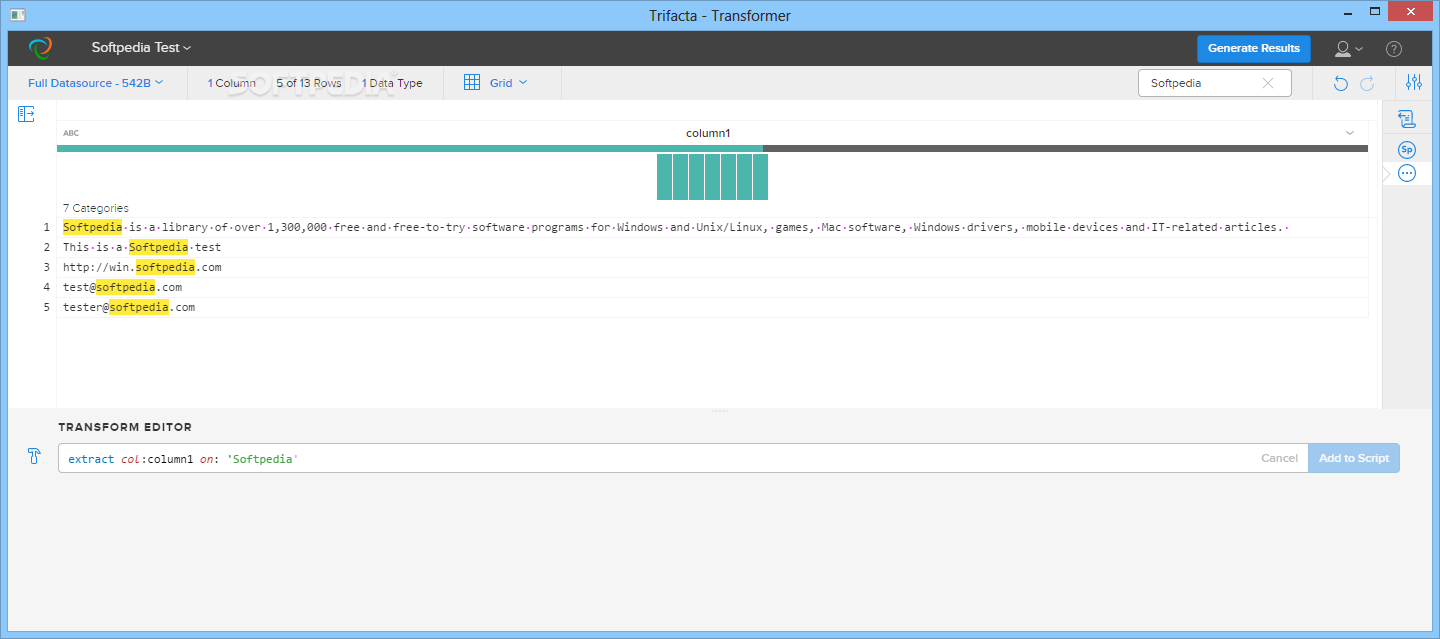This screenshot has height=639, width=1440.
Task: Click the panel resize handle dots
Action: coord(719,411)
